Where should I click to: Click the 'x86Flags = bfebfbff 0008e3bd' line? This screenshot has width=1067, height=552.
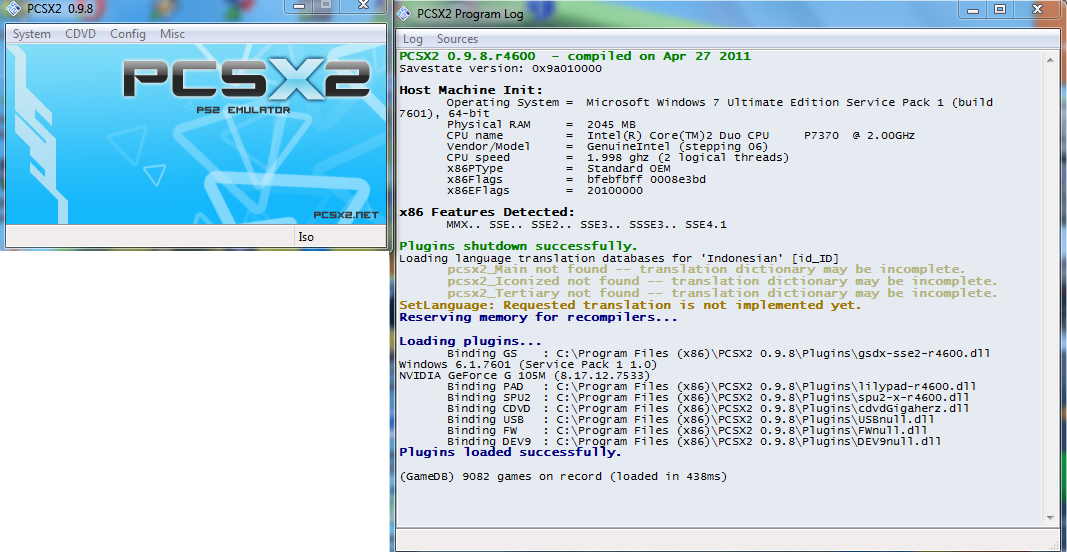click(576, 179)
